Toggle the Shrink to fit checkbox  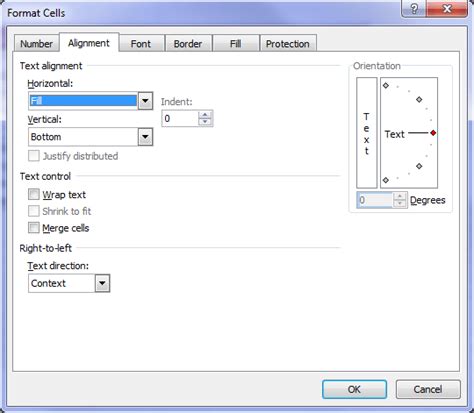tap(34, 211)
